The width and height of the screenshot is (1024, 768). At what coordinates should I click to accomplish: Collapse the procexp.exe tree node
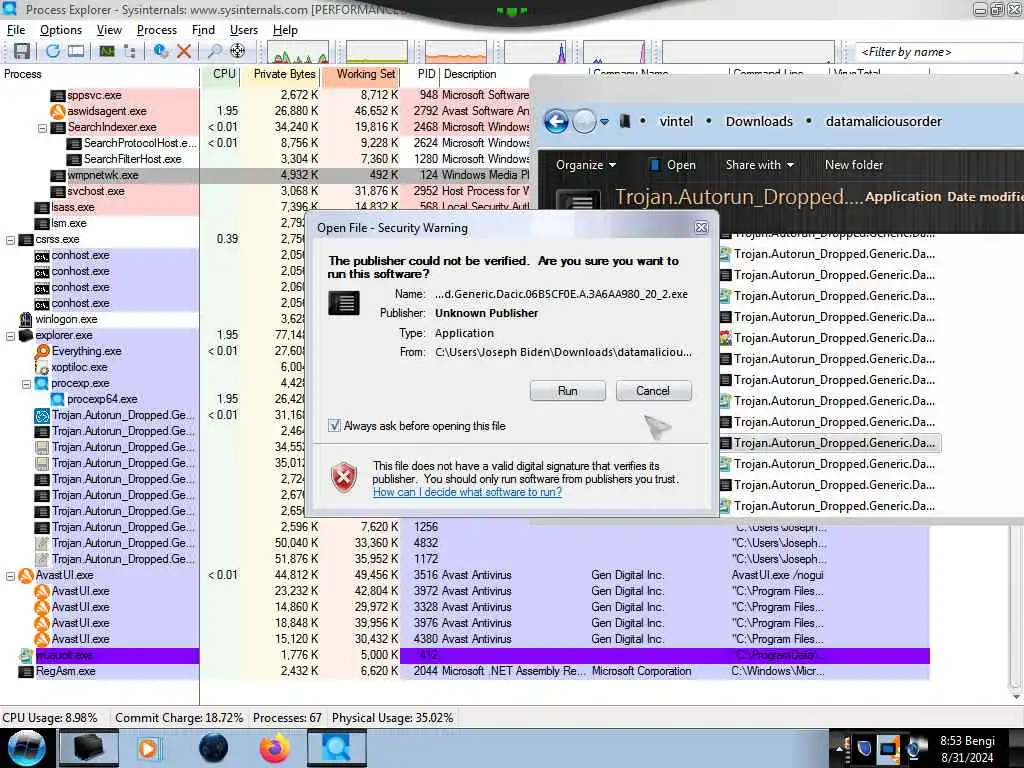point(27,384)
